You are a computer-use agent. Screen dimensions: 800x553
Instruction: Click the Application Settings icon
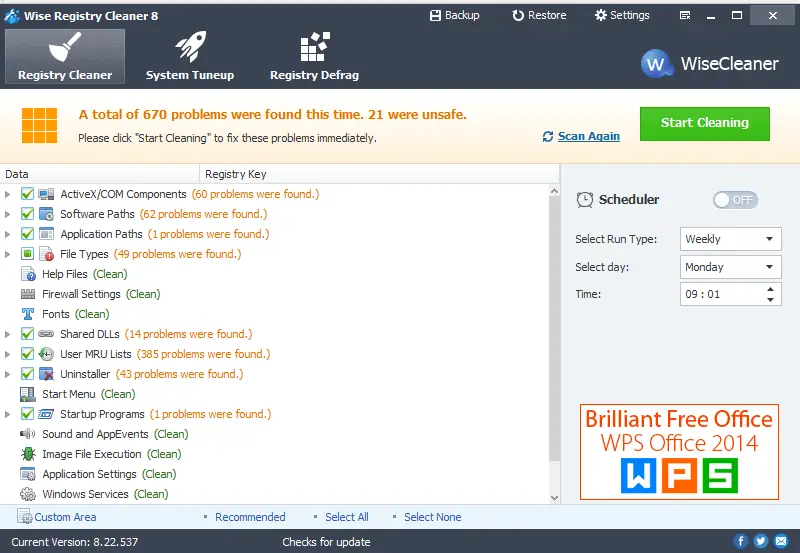click(x=28, y=474)
